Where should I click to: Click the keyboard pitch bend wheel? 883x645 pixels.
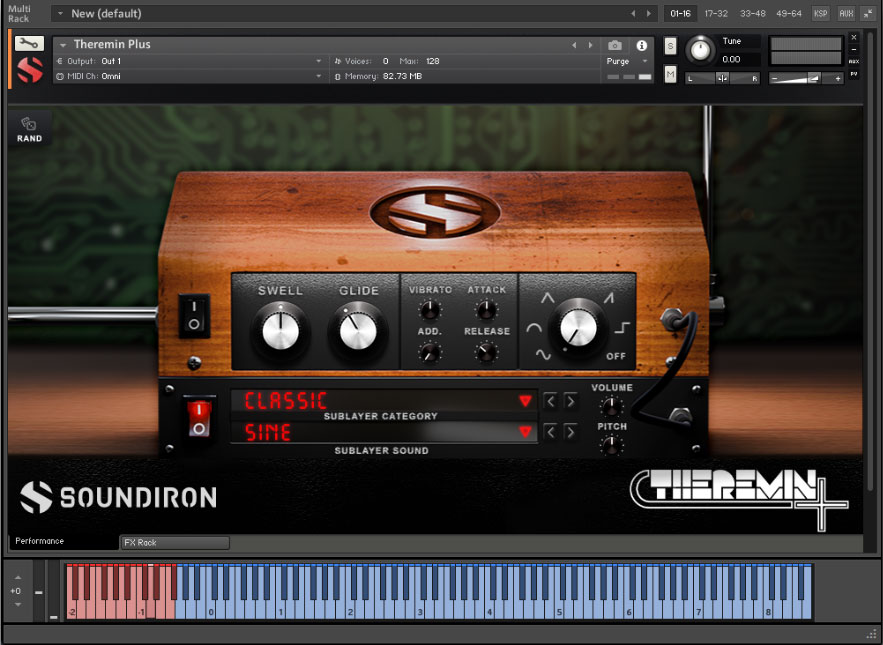click(39, 591)
